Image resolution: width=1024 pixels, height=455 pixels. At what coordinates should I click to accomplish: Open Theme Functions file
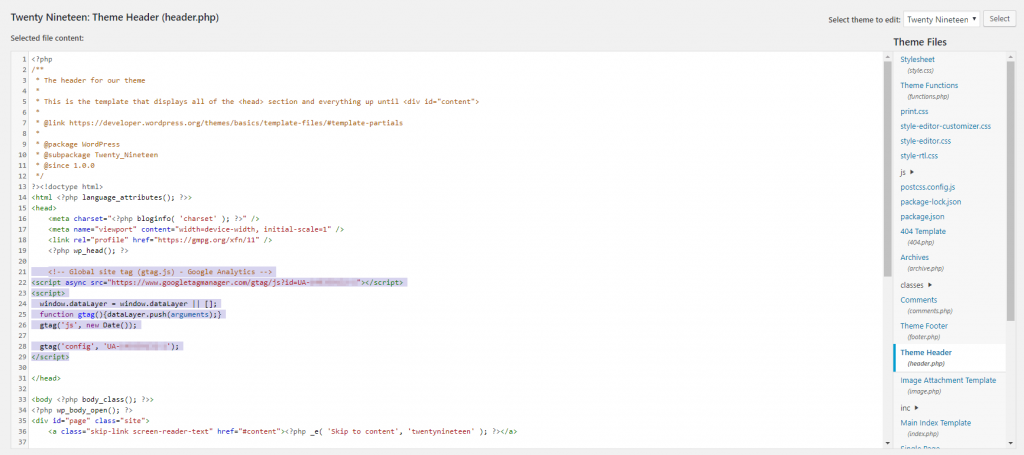tap(929, 86)
